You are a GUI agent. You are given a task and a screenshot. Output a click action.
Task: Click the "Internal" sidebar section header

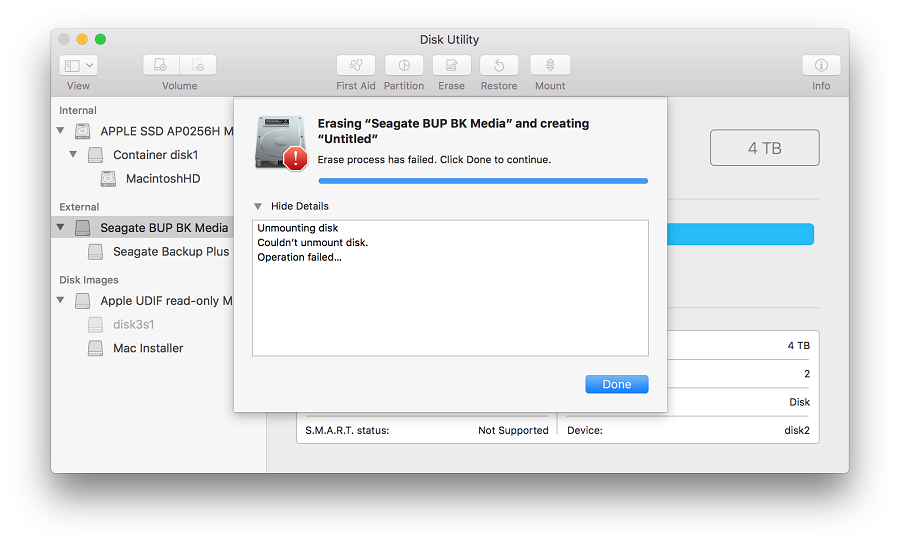(x=77, y=110)
